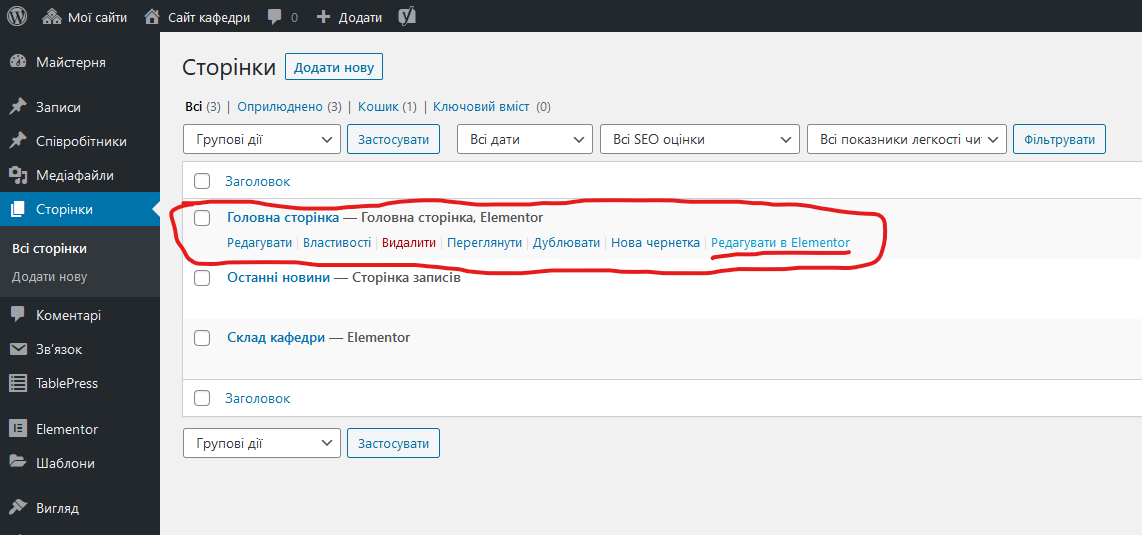Select Всі сторінки submenu item

[x=50, y=249]
